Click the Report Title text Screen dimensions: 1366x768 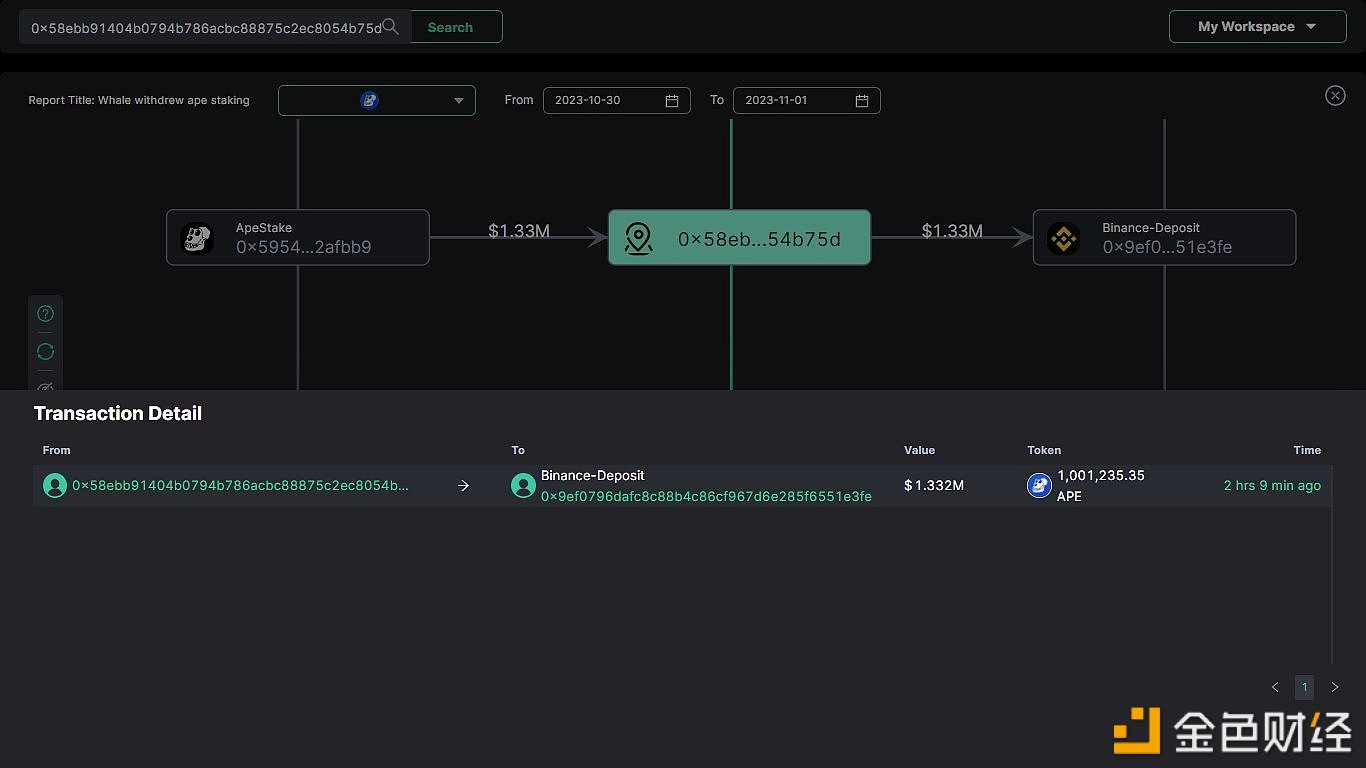click(139, 100)
